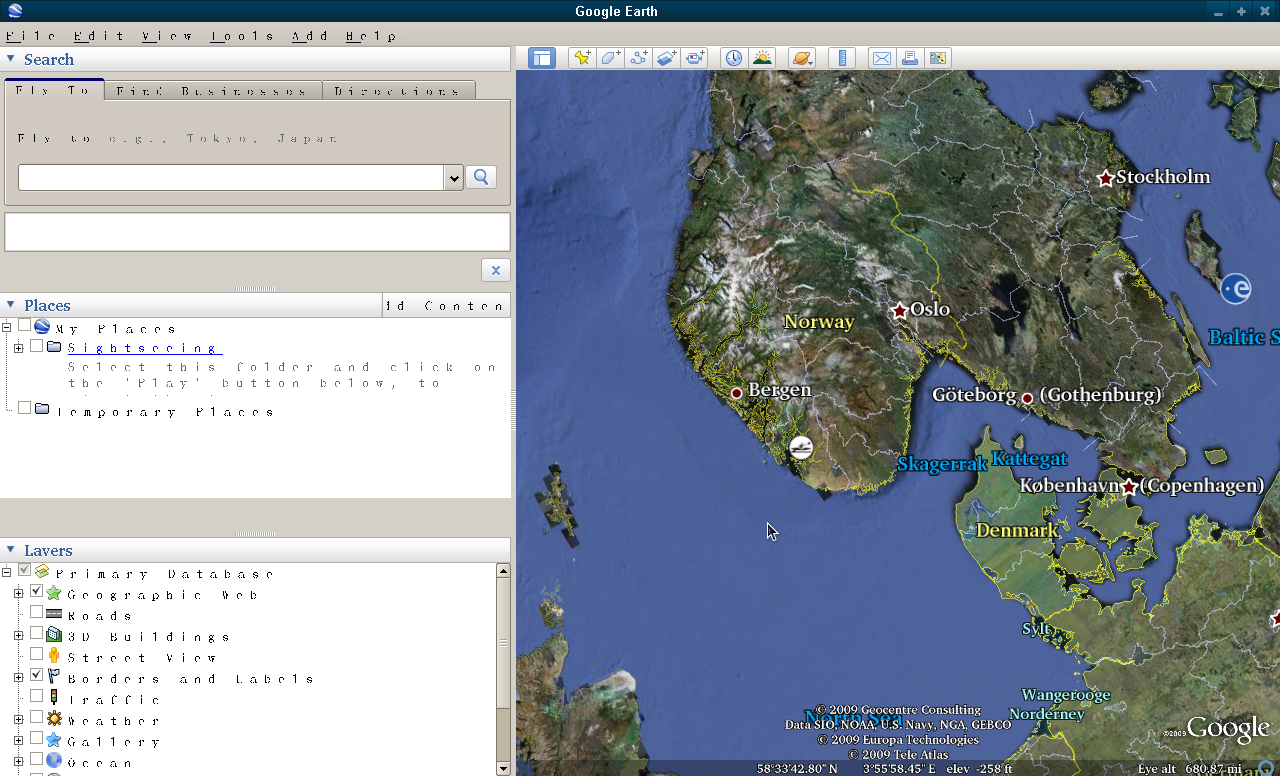Image resolution: width=1280 pixels, height=776 pixels.
Task: Collapse the Primary Database tree node
Action: [6, 573]
